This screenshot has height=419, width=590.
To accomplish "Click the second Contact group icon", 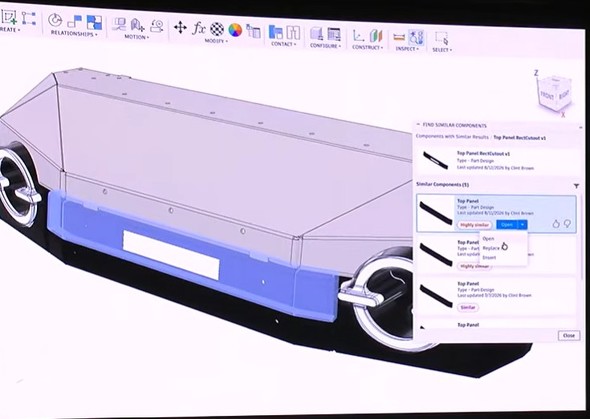I will click(293, 33).
